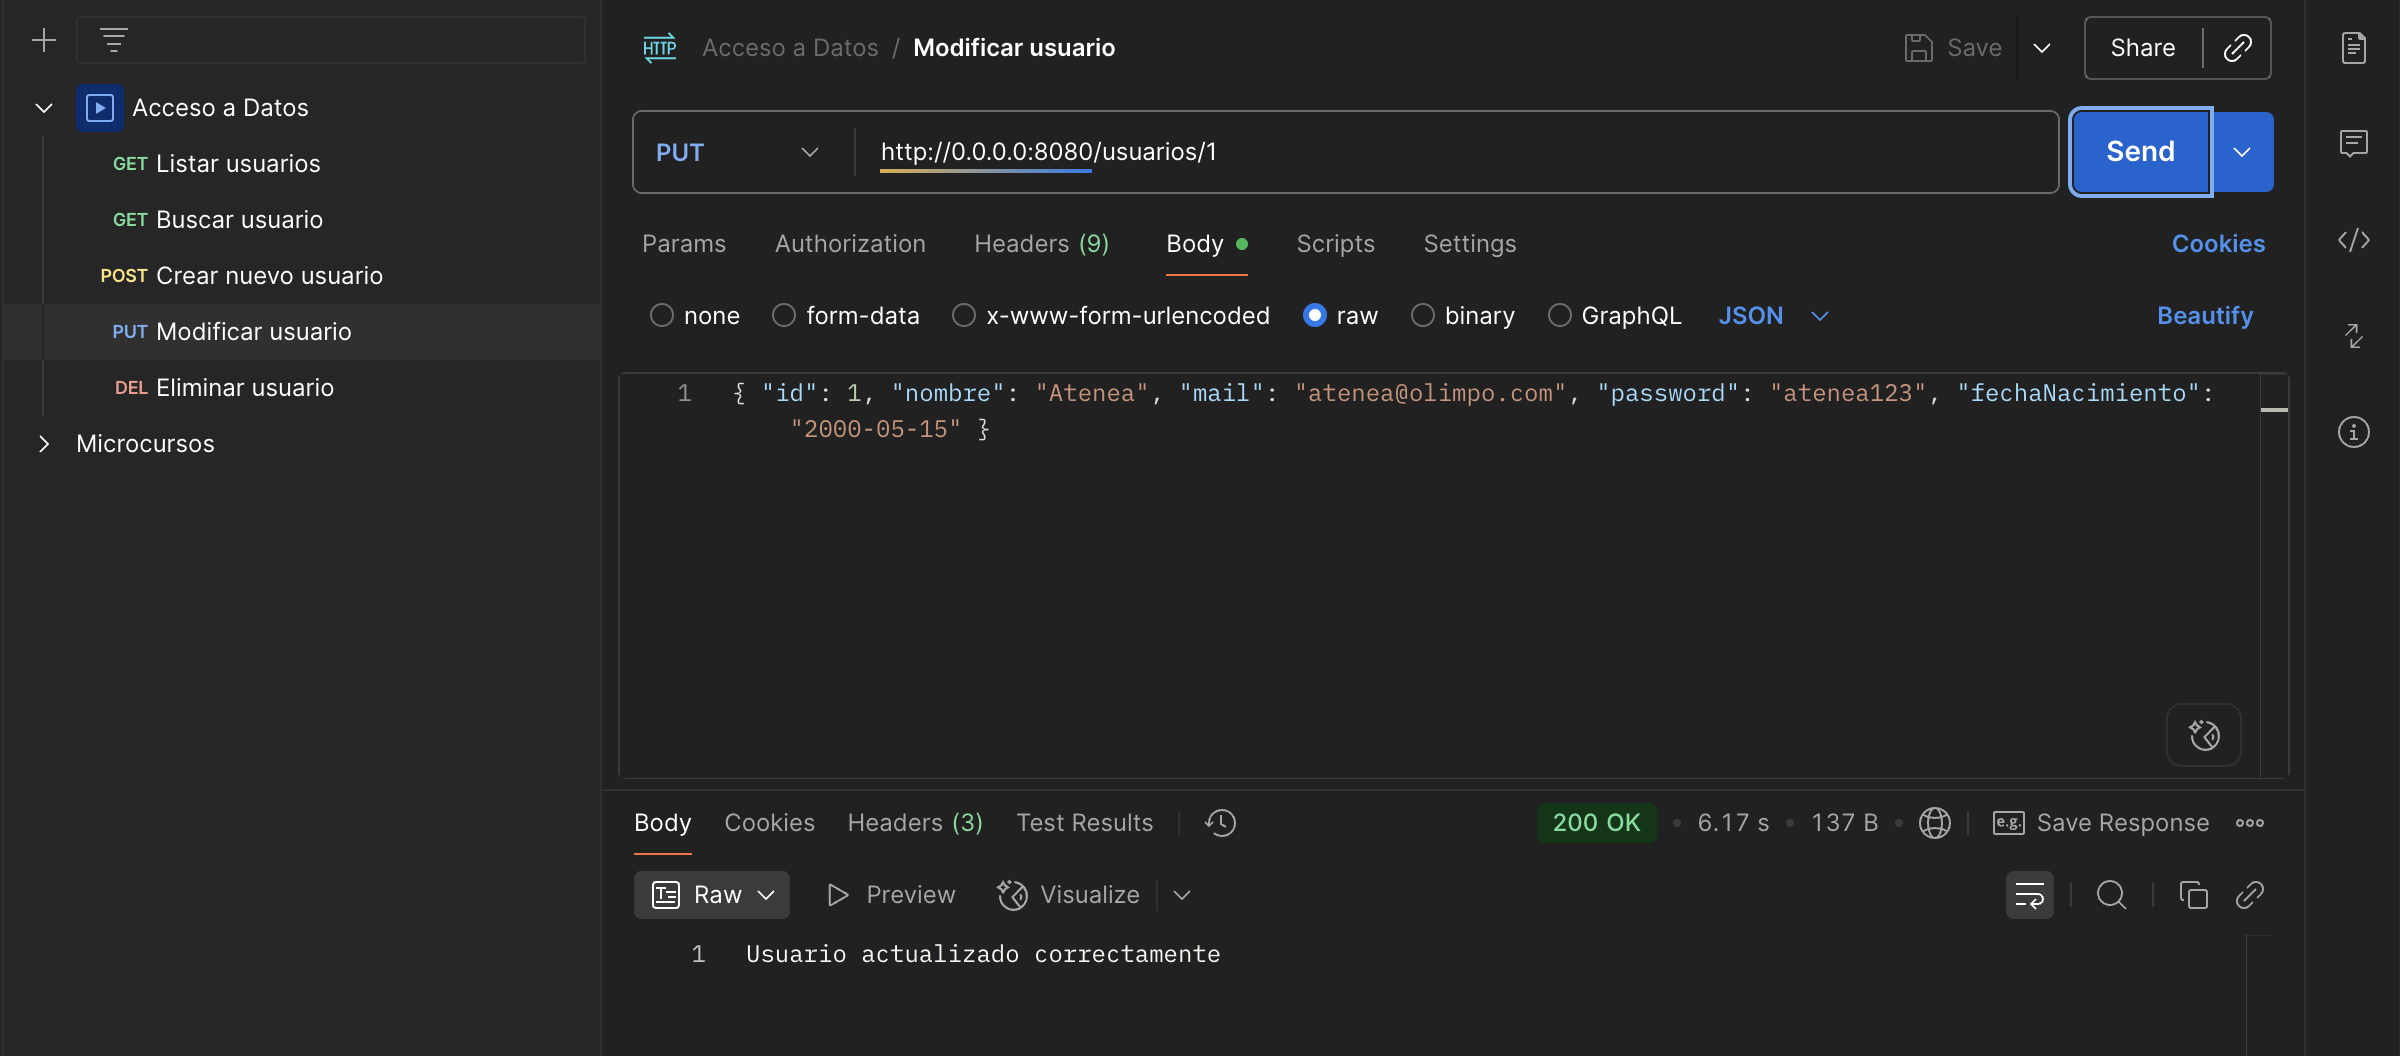The height and width of the screenshot is (1056, 2400).
Task: Open the PUT HTTP method dropdown
Action: [738, 152]
